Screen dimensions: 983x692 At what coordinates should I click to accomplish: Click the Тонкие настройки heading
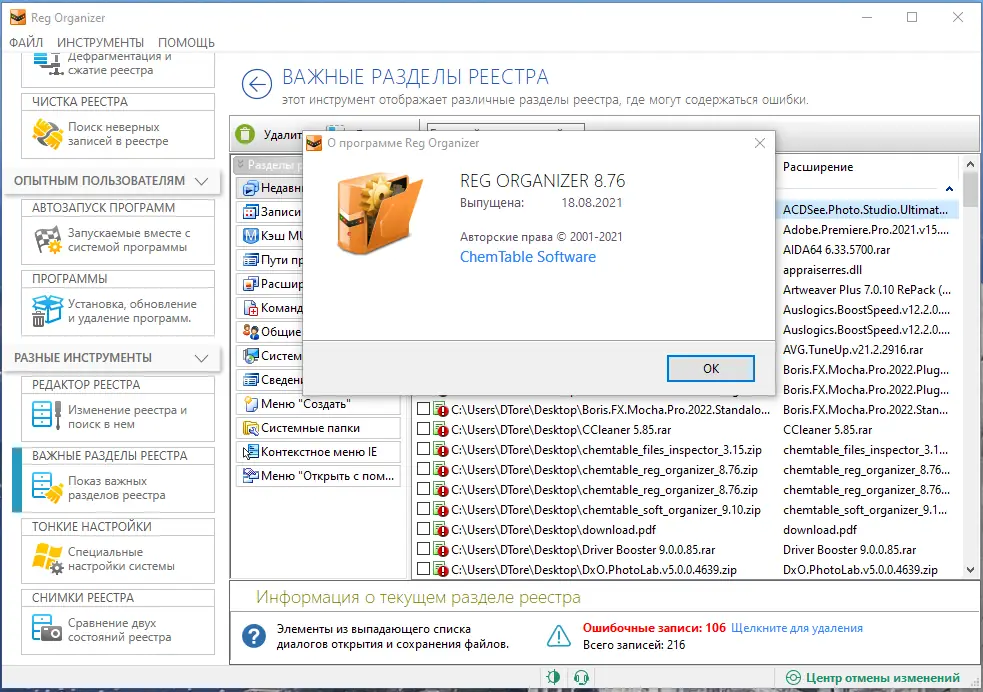pyautogui.click(x=92, y=527)
